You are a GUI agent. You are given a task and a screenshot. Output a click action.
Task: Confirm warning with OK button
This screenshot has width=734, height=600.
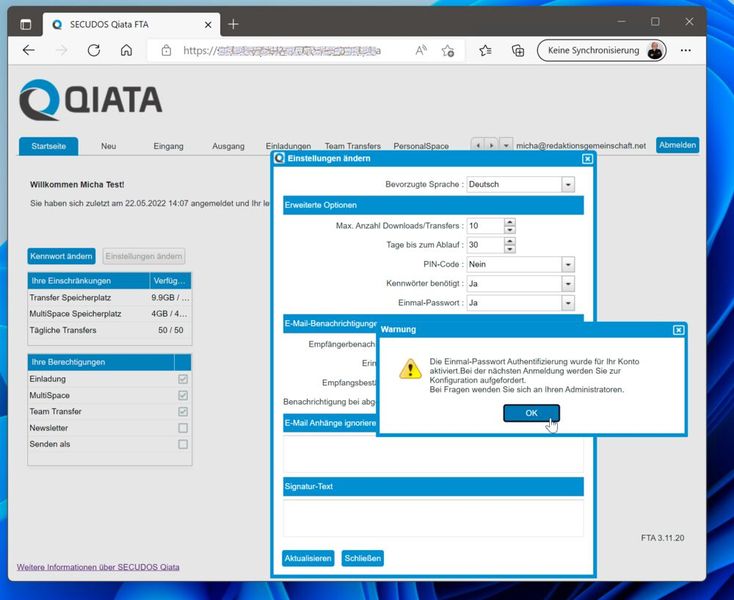531,413
